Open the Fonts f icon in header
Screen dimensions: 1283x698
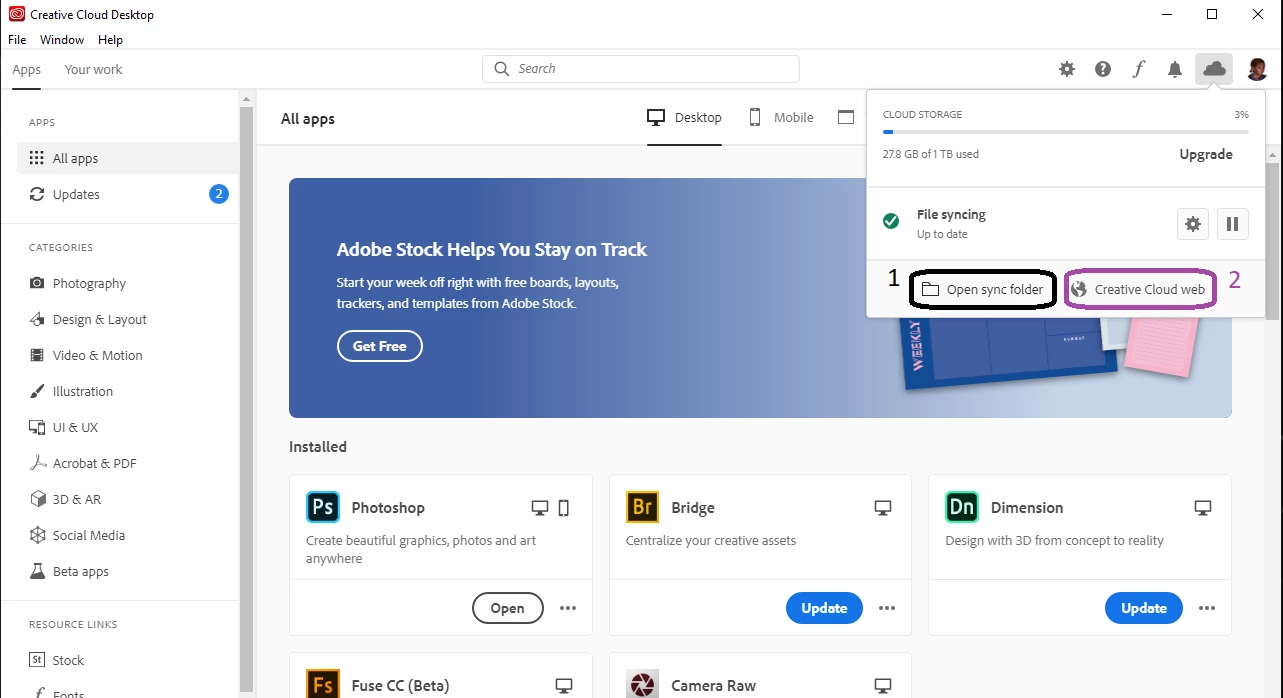pos(1139,69)
